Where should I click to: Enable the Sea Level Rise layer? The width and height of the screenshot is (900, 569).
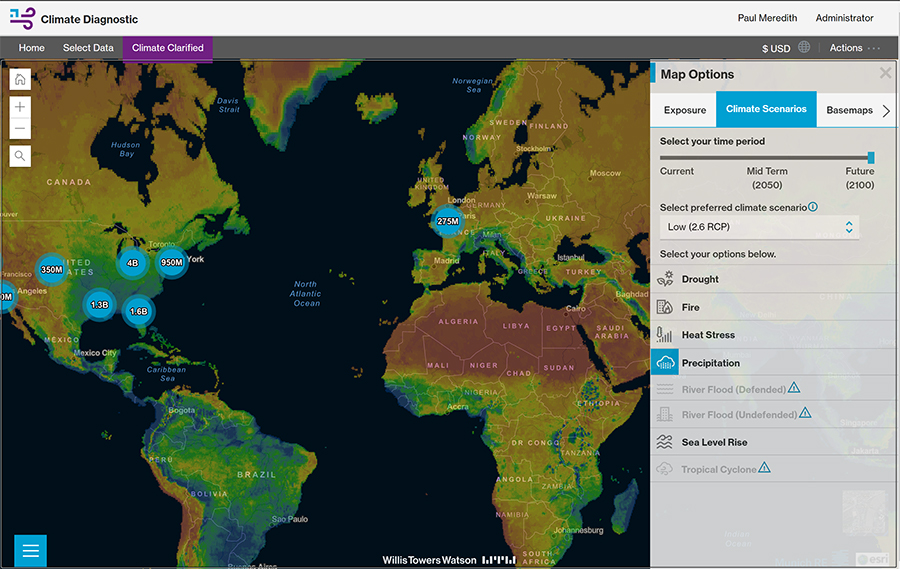pos(714,442)
